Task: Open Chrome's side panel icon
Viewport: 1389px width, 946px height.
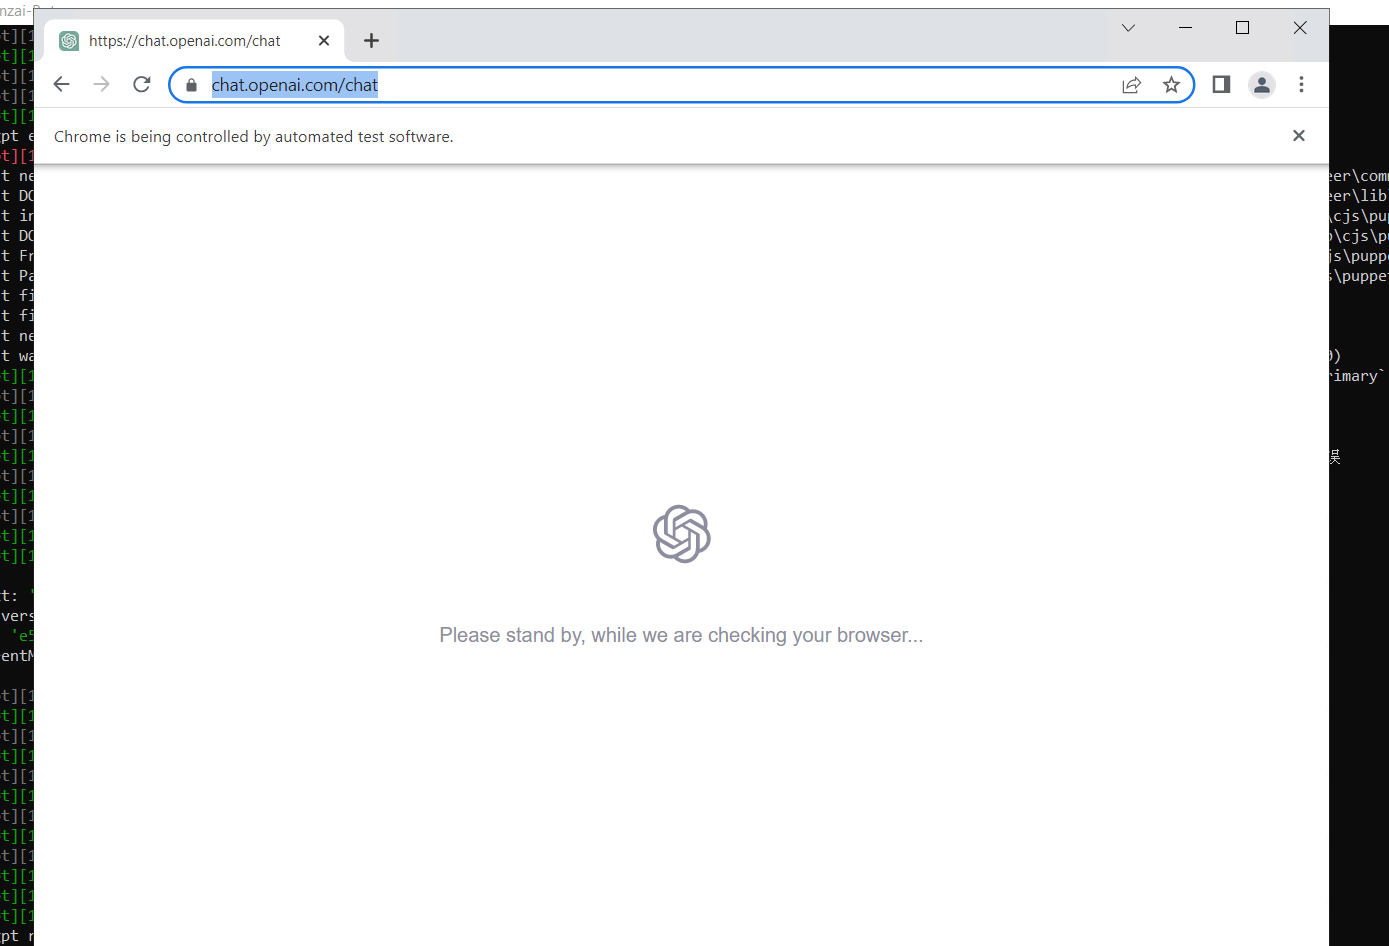Action: coord(1220,84)
